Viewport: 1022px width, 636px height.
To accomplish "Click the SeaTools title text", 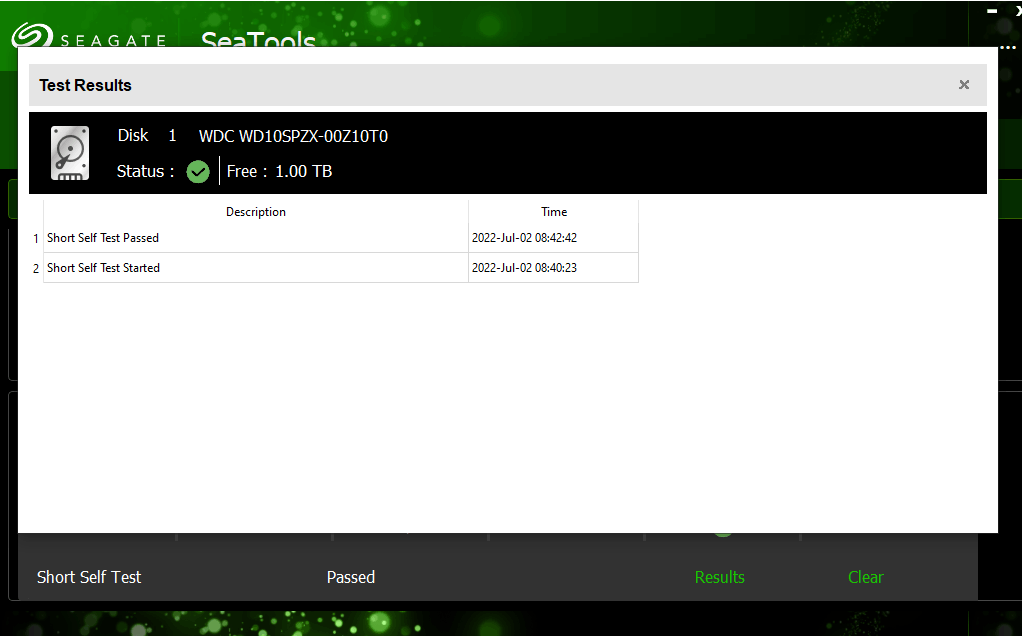I will click(258, 39).
